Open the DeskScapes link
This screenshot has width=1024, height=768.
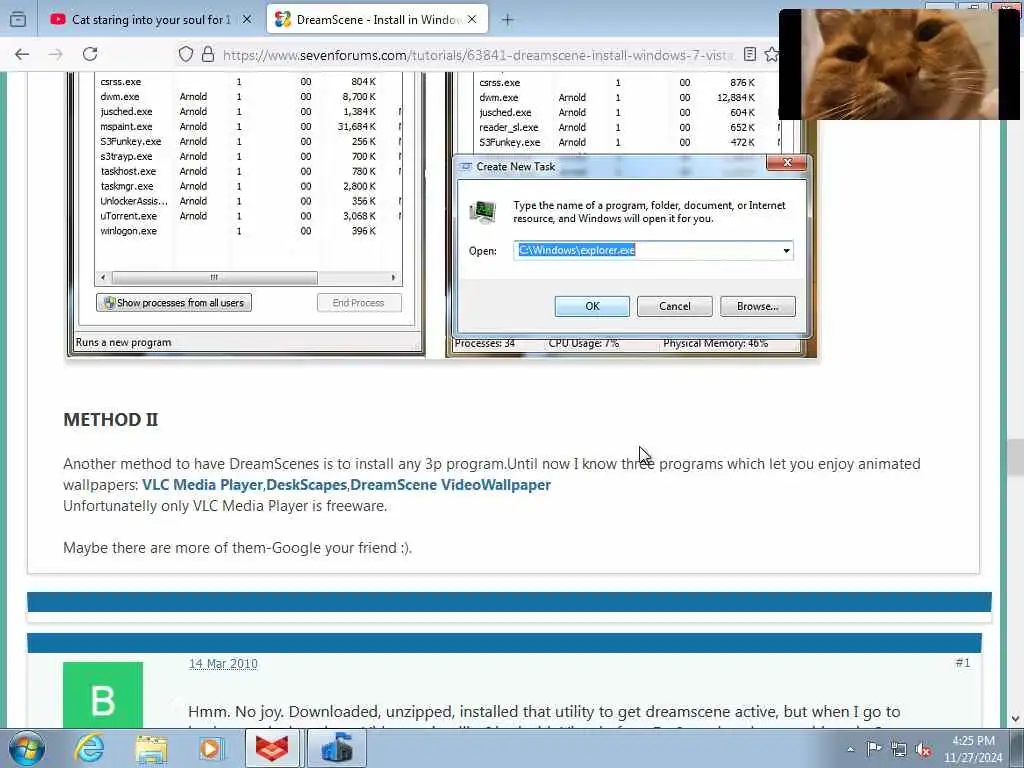pos(306,485)
